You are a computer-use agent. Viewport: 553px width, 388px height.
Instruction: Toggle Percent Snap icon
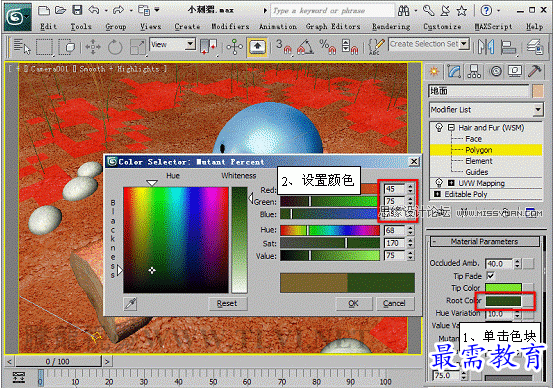coord(328,47)
